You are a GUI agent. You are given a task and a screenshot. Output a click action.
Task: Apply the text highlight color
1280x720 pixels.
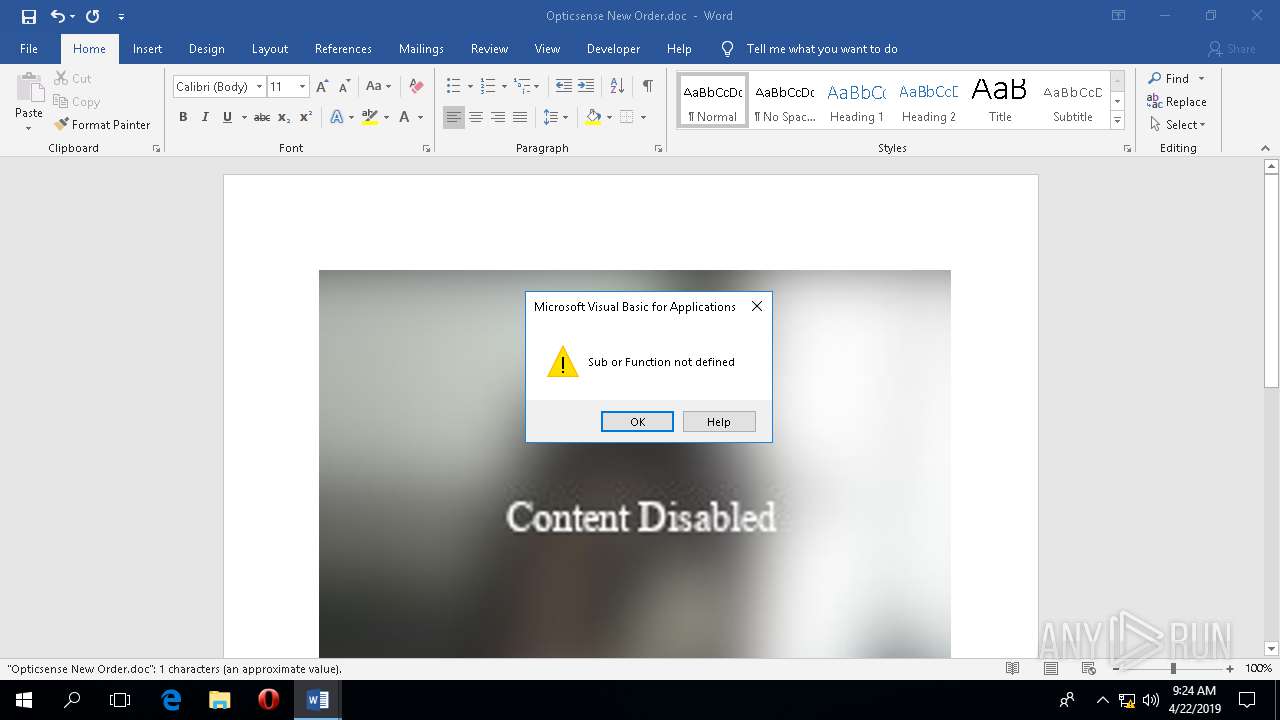pos(369,117)
